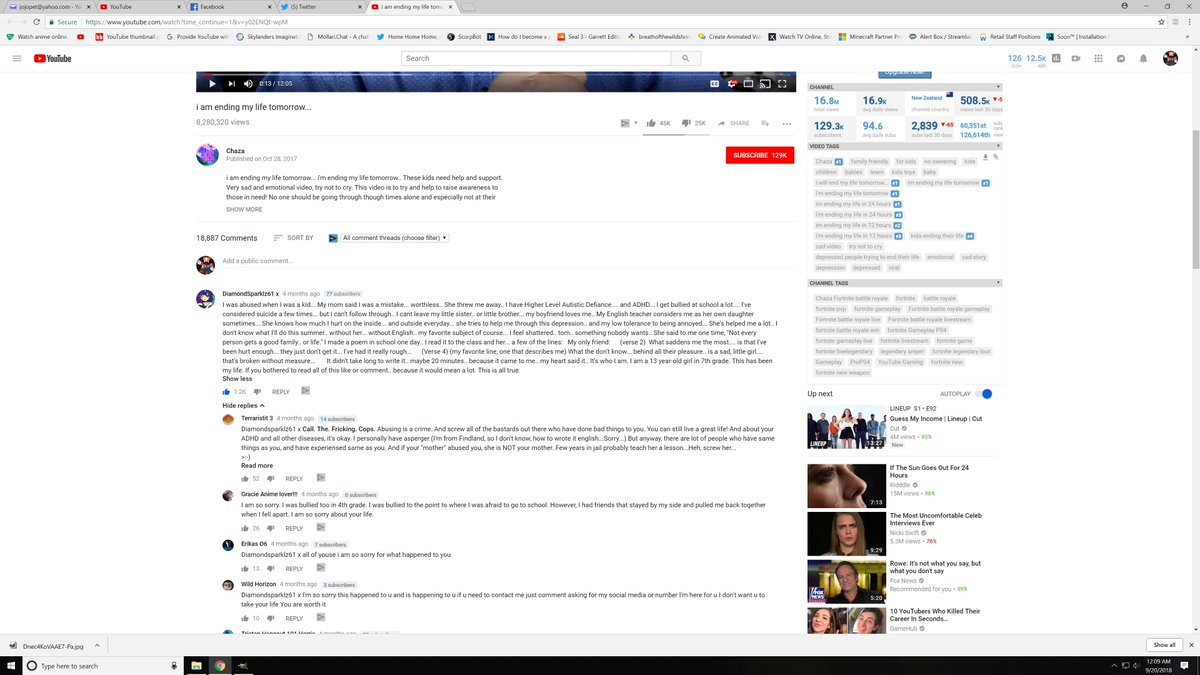
Task: Open the account avatar menu
Action: 1170,58
